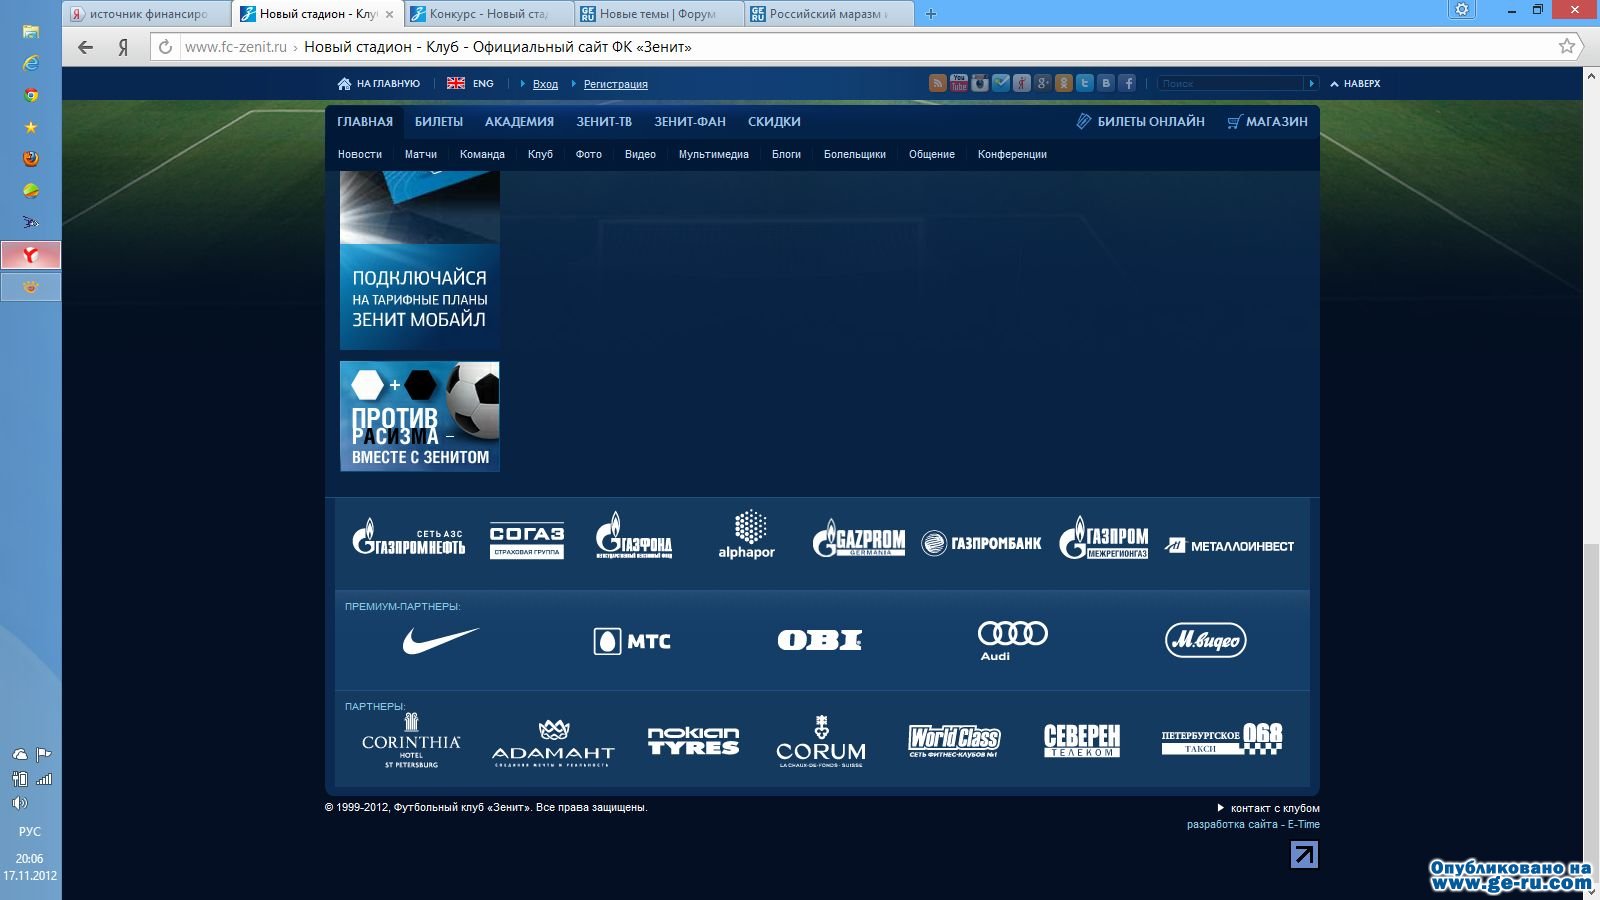Click the Audi sponsor logo
1600x900 pixels.
point(1012,640)
